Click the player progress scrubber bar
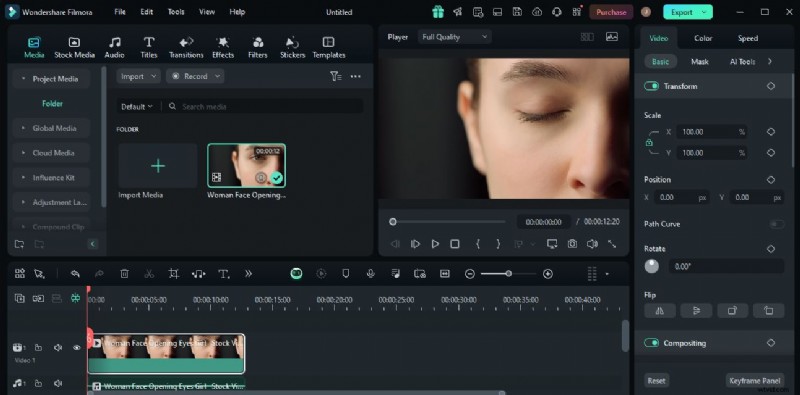This screenshot has width=800, height=395. (449, 221)
